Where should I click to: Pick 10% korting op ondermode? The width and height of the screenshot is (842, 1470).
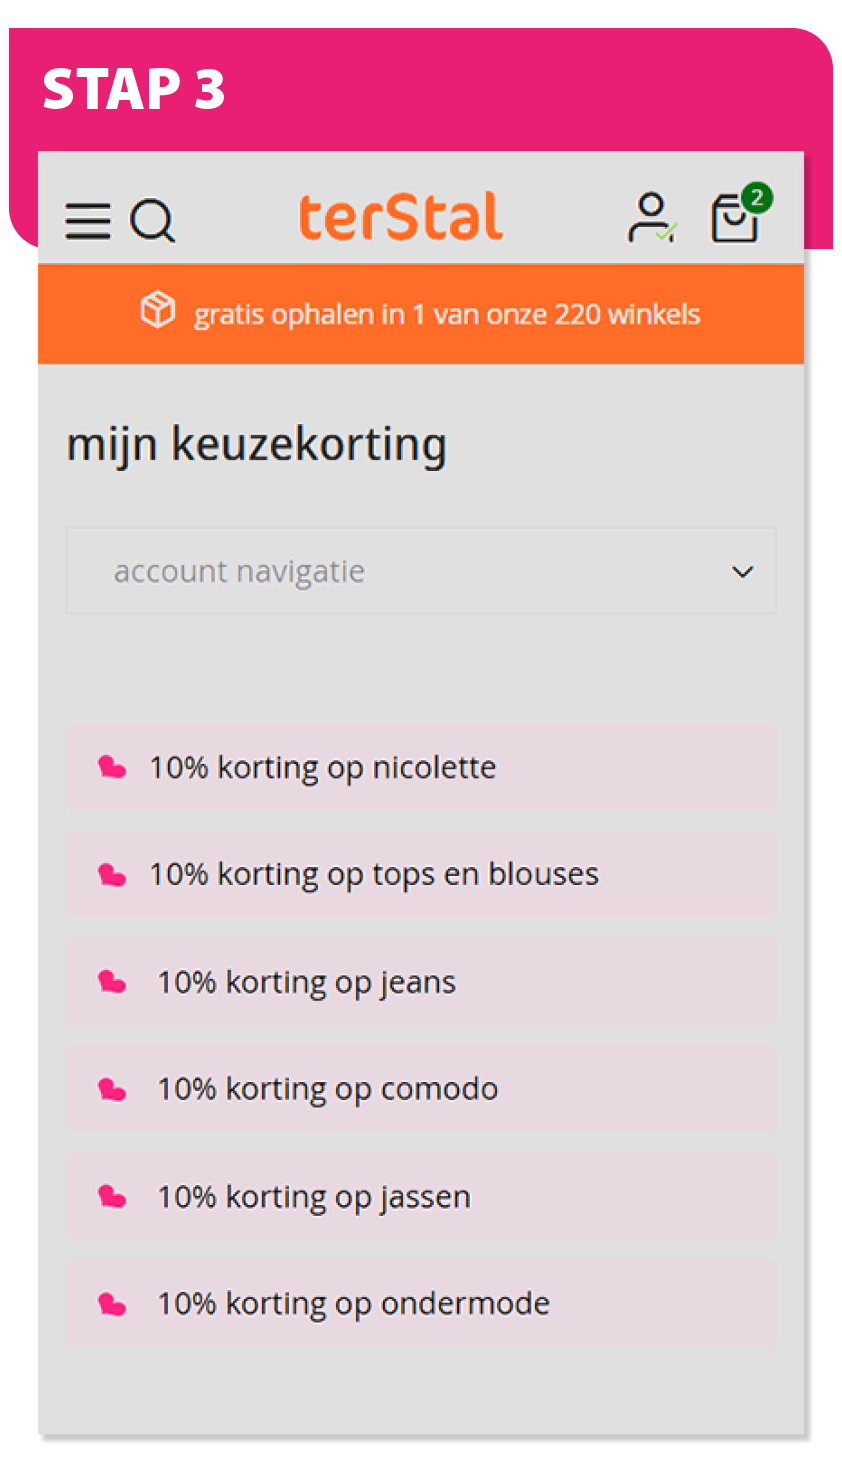[353, 1304]
